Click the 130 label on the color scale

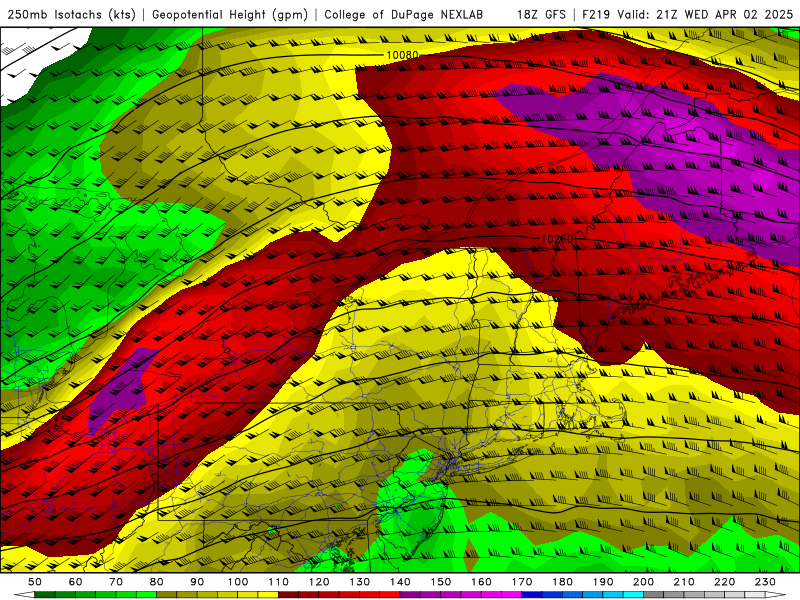[360, 582]
